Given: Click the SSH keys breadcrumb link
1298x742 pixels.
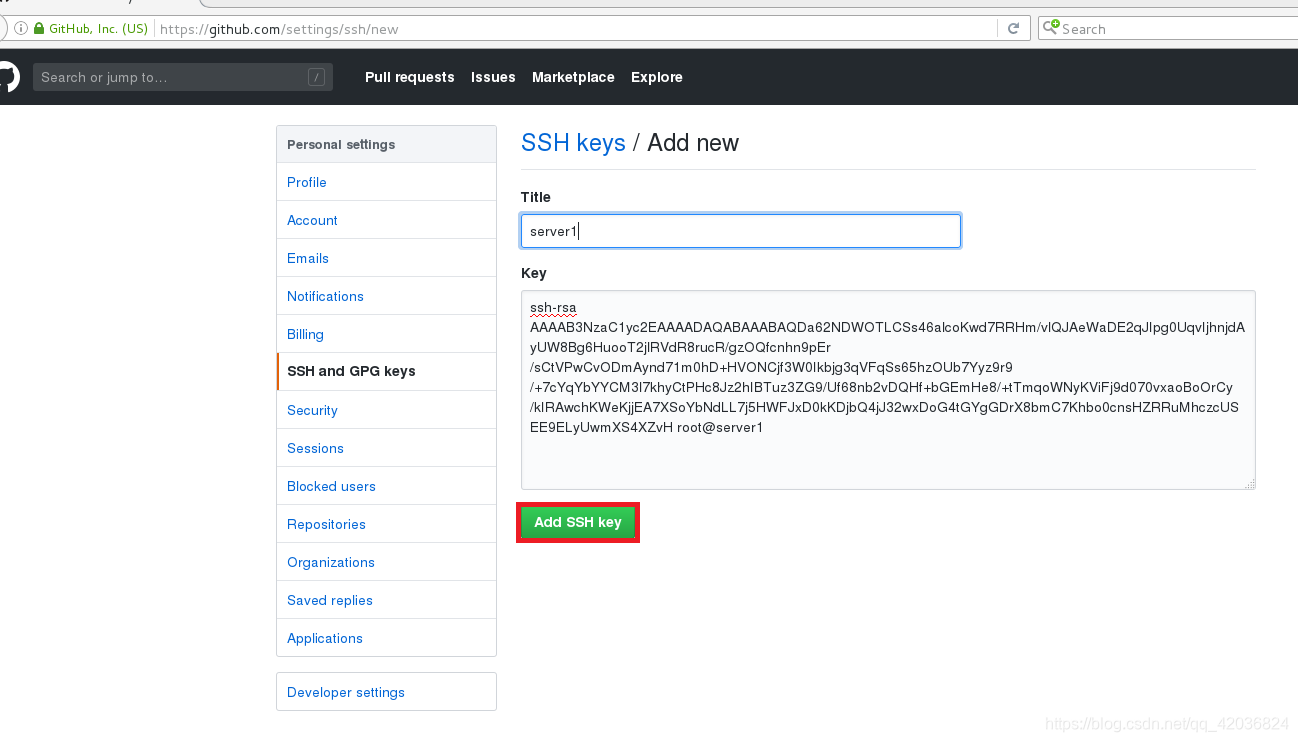Looking at the screenshot, I should (x=573, y=143).
